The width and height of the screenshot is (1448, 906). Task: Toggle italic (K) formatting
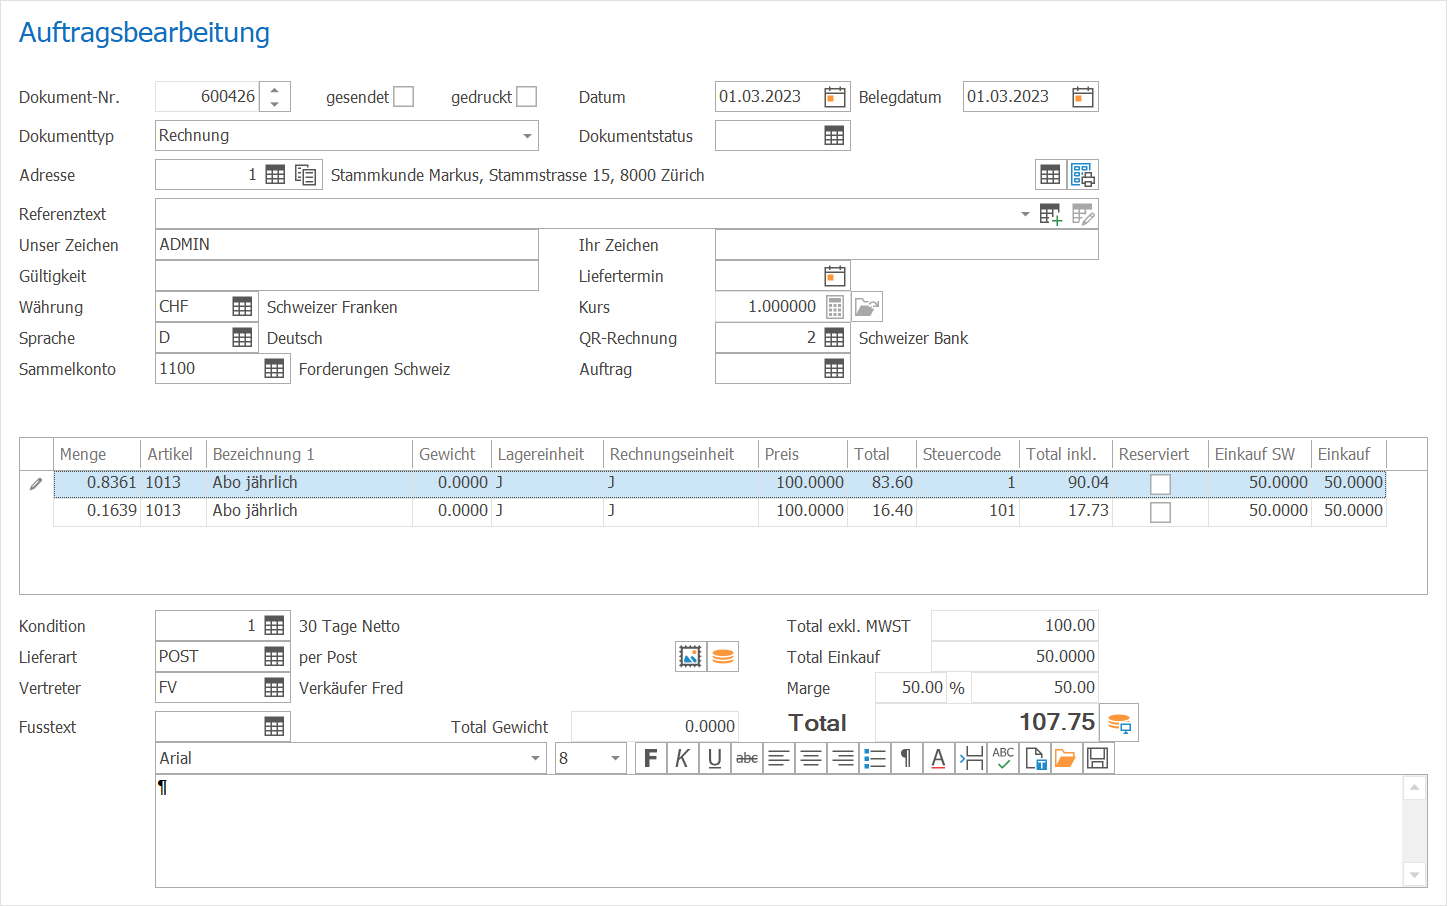683,758
